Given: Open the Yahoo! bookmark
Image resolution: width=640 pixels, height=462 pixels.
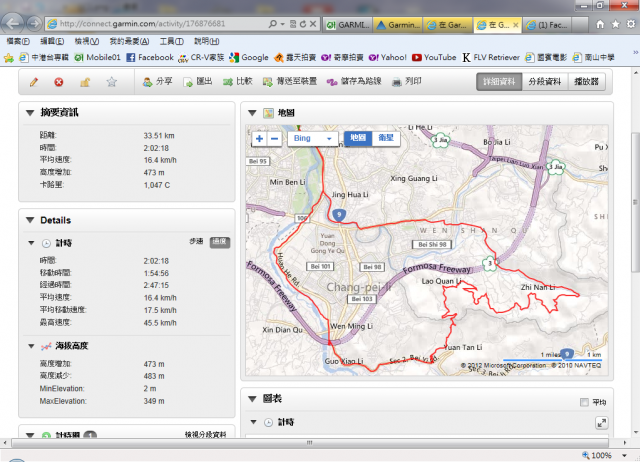Looking at the screenshot, I should coord(388,58).
